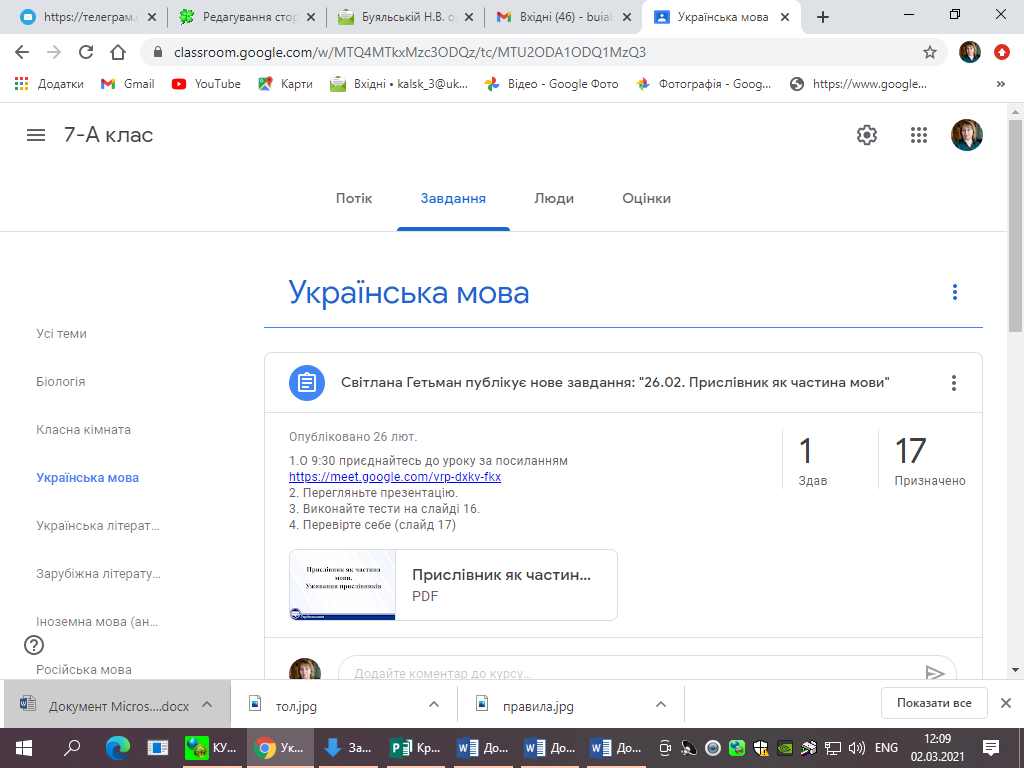Open the meet.google.com lesson link
The width and height of the screenshot is (1024, 768).
[394, 477]
